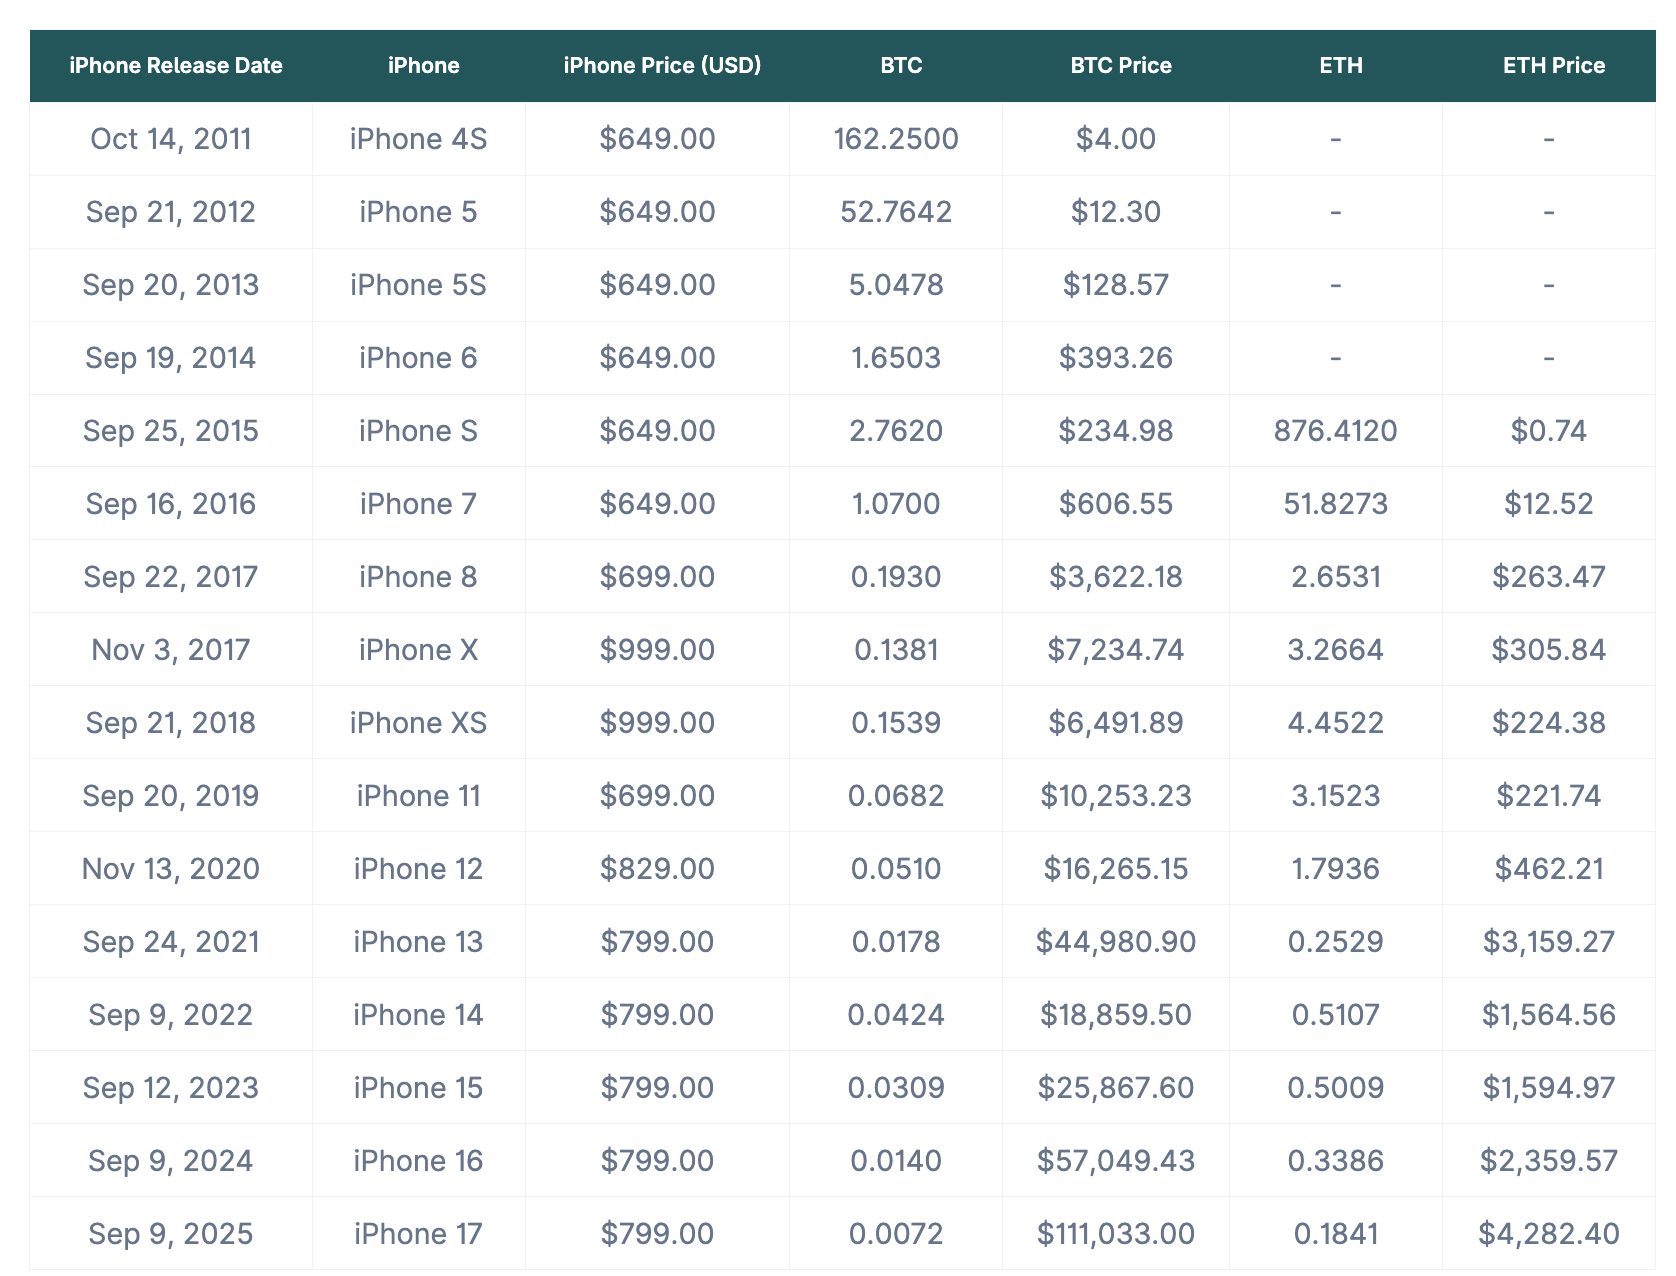The image size is (1676, 1276).
Task: Click the 0.1841 ETH value
Action: pyautogui.click(x=1336, y=1234)
